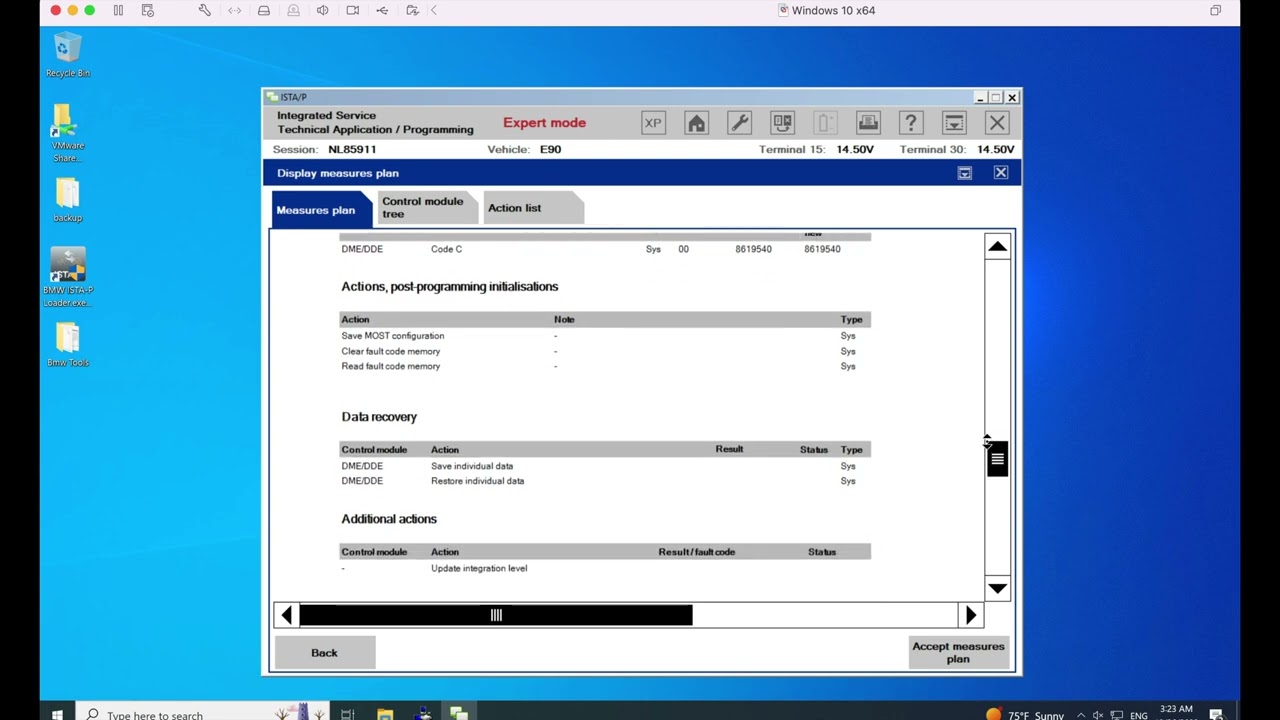Click the scroll up arrow in measures plan
The height and width of the screenshot is (720, 1280).
(997, 247)
